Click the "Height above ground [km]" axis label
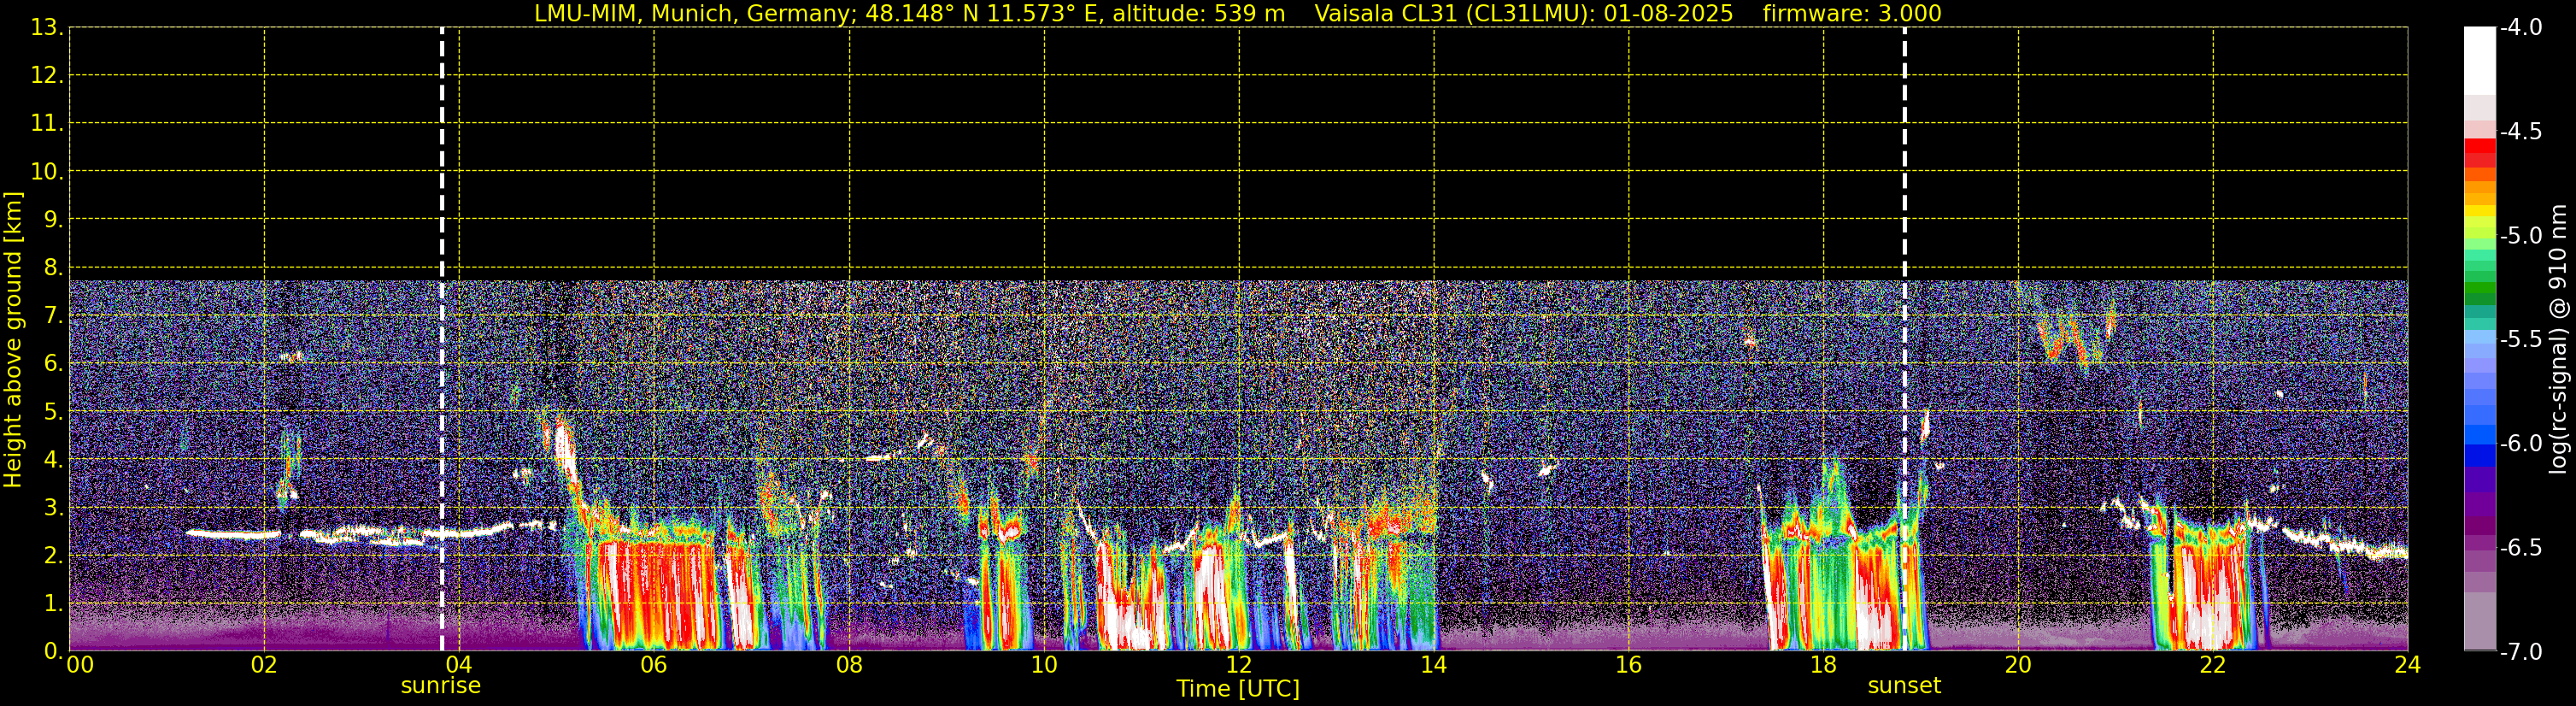 click(x=13, y=340)
